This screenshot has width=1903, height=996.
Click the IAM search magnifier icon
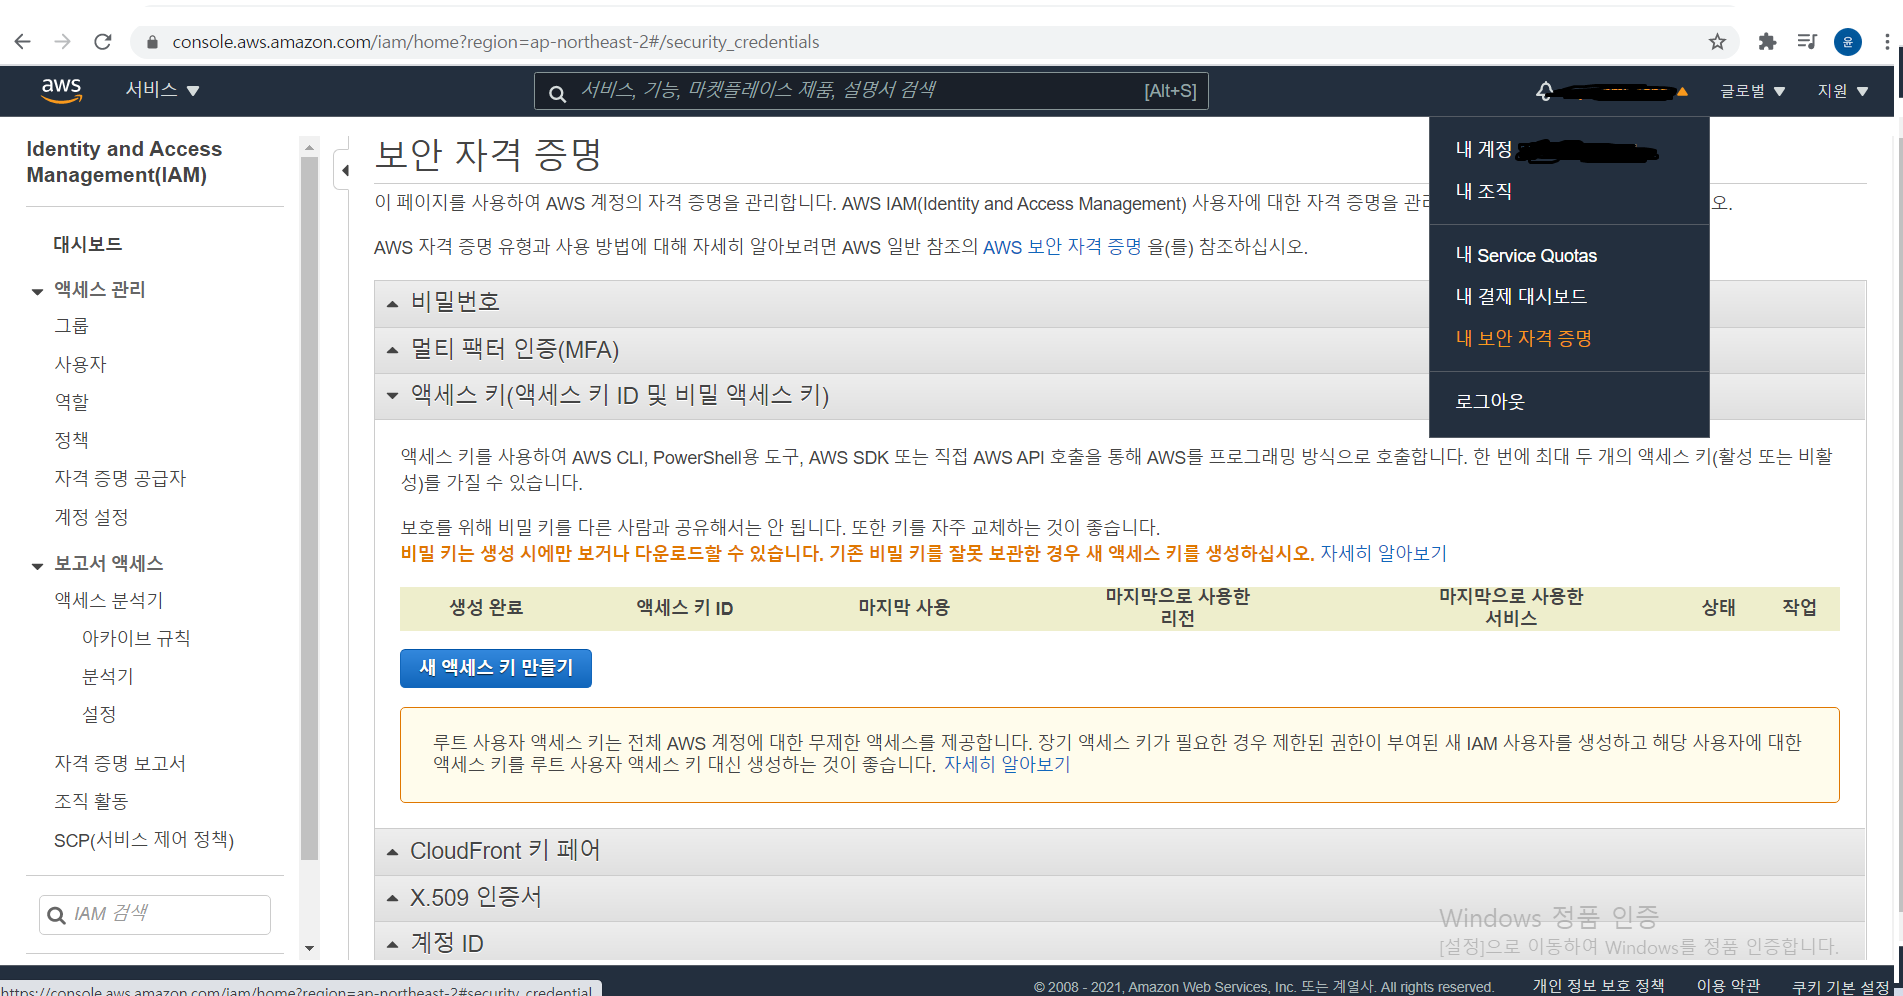coord(57,915)
